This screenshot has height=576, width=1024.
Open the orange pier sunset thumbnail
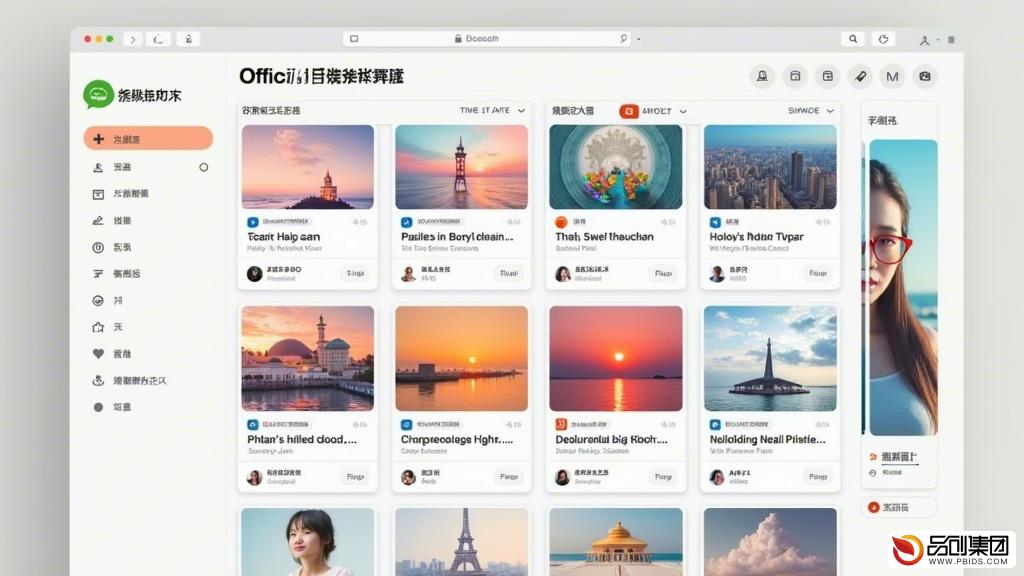462,359
